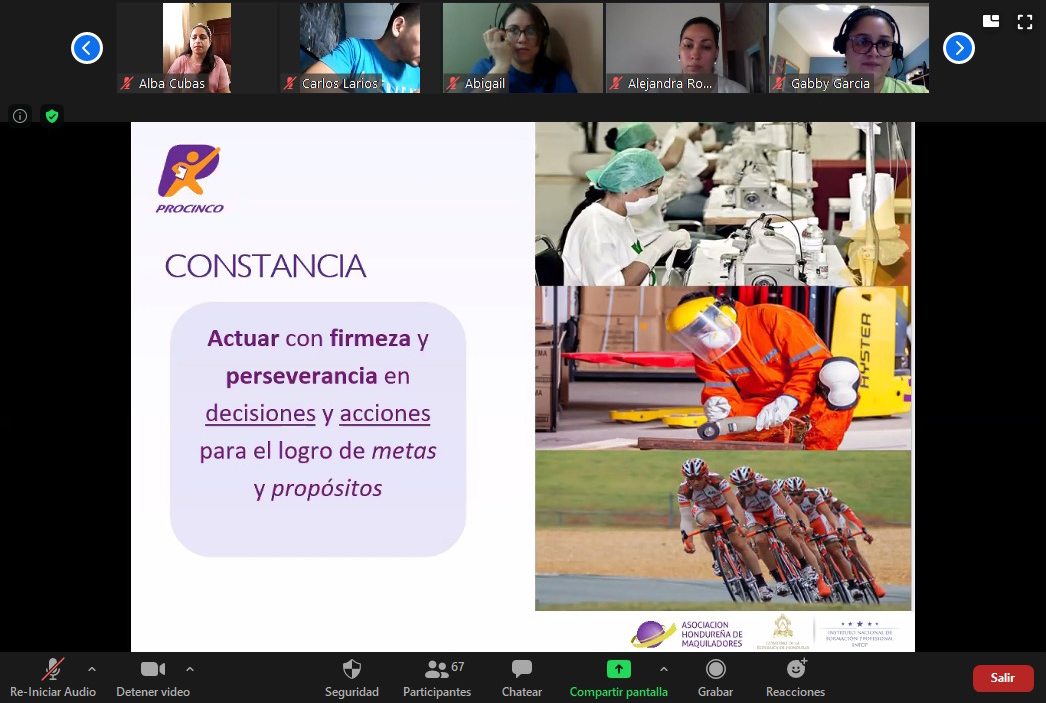This screenshot has height=703, width=1046.
Task: Expand share screen options arrow
Action: 664,669
